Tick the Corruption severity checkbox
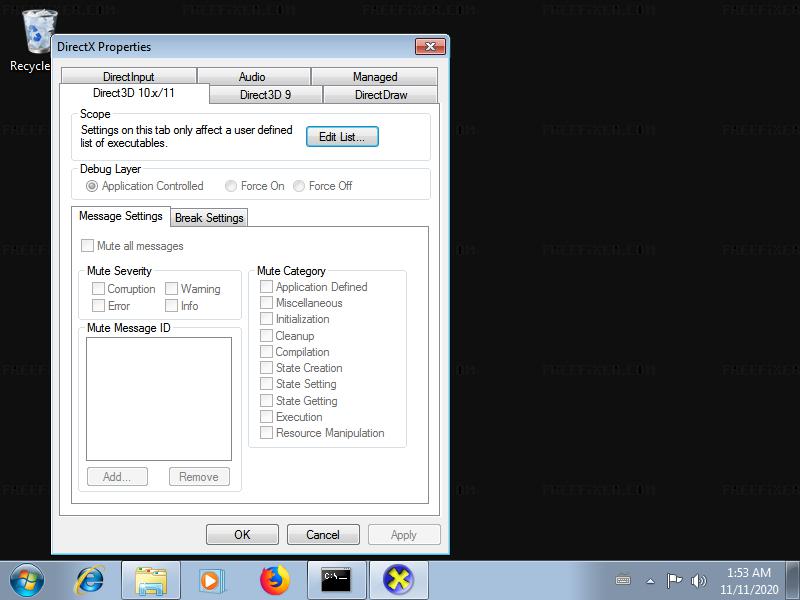The height and width of the screenshot is (600, 800). (124, 289)
